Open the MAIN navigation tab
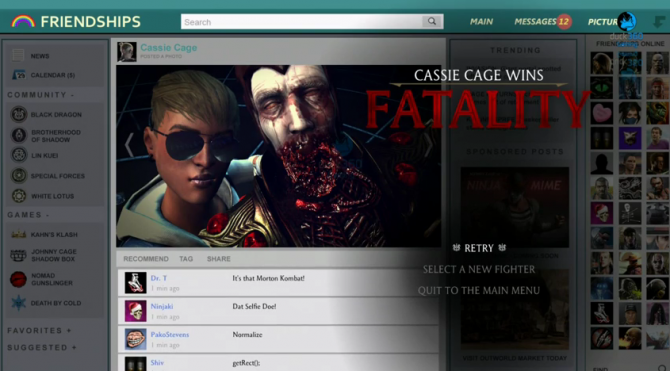 [x=482, y=21]
